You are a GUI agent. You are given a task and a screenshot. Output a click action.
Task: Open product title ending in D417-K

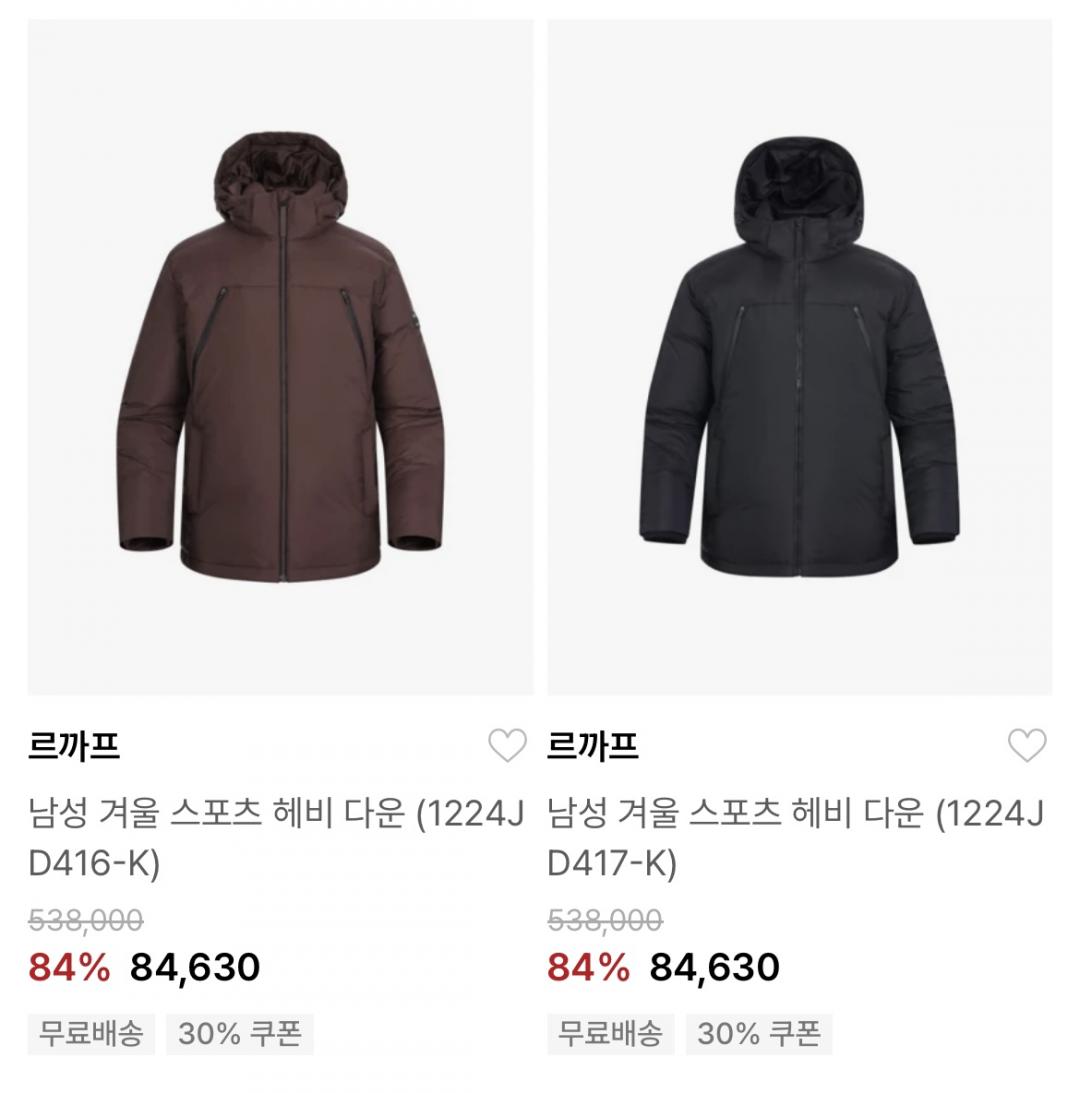click(x=796, y=838)
